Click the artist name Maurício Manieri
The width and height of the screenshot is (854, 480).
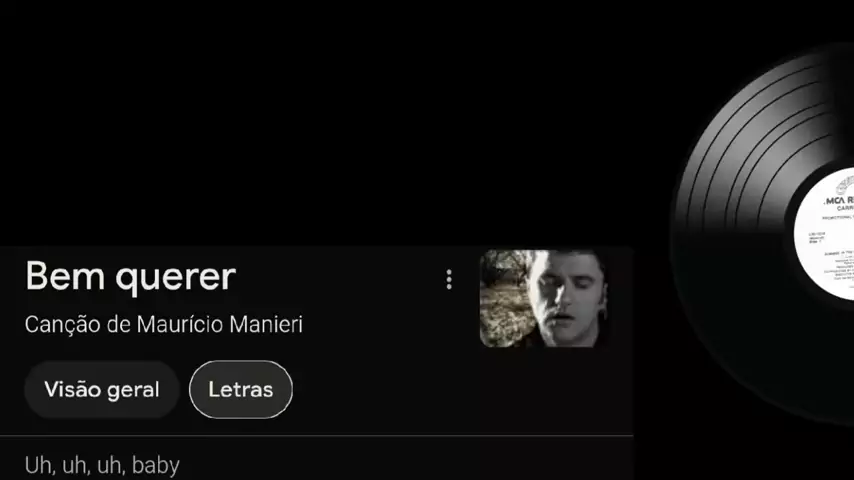(219, 325)
